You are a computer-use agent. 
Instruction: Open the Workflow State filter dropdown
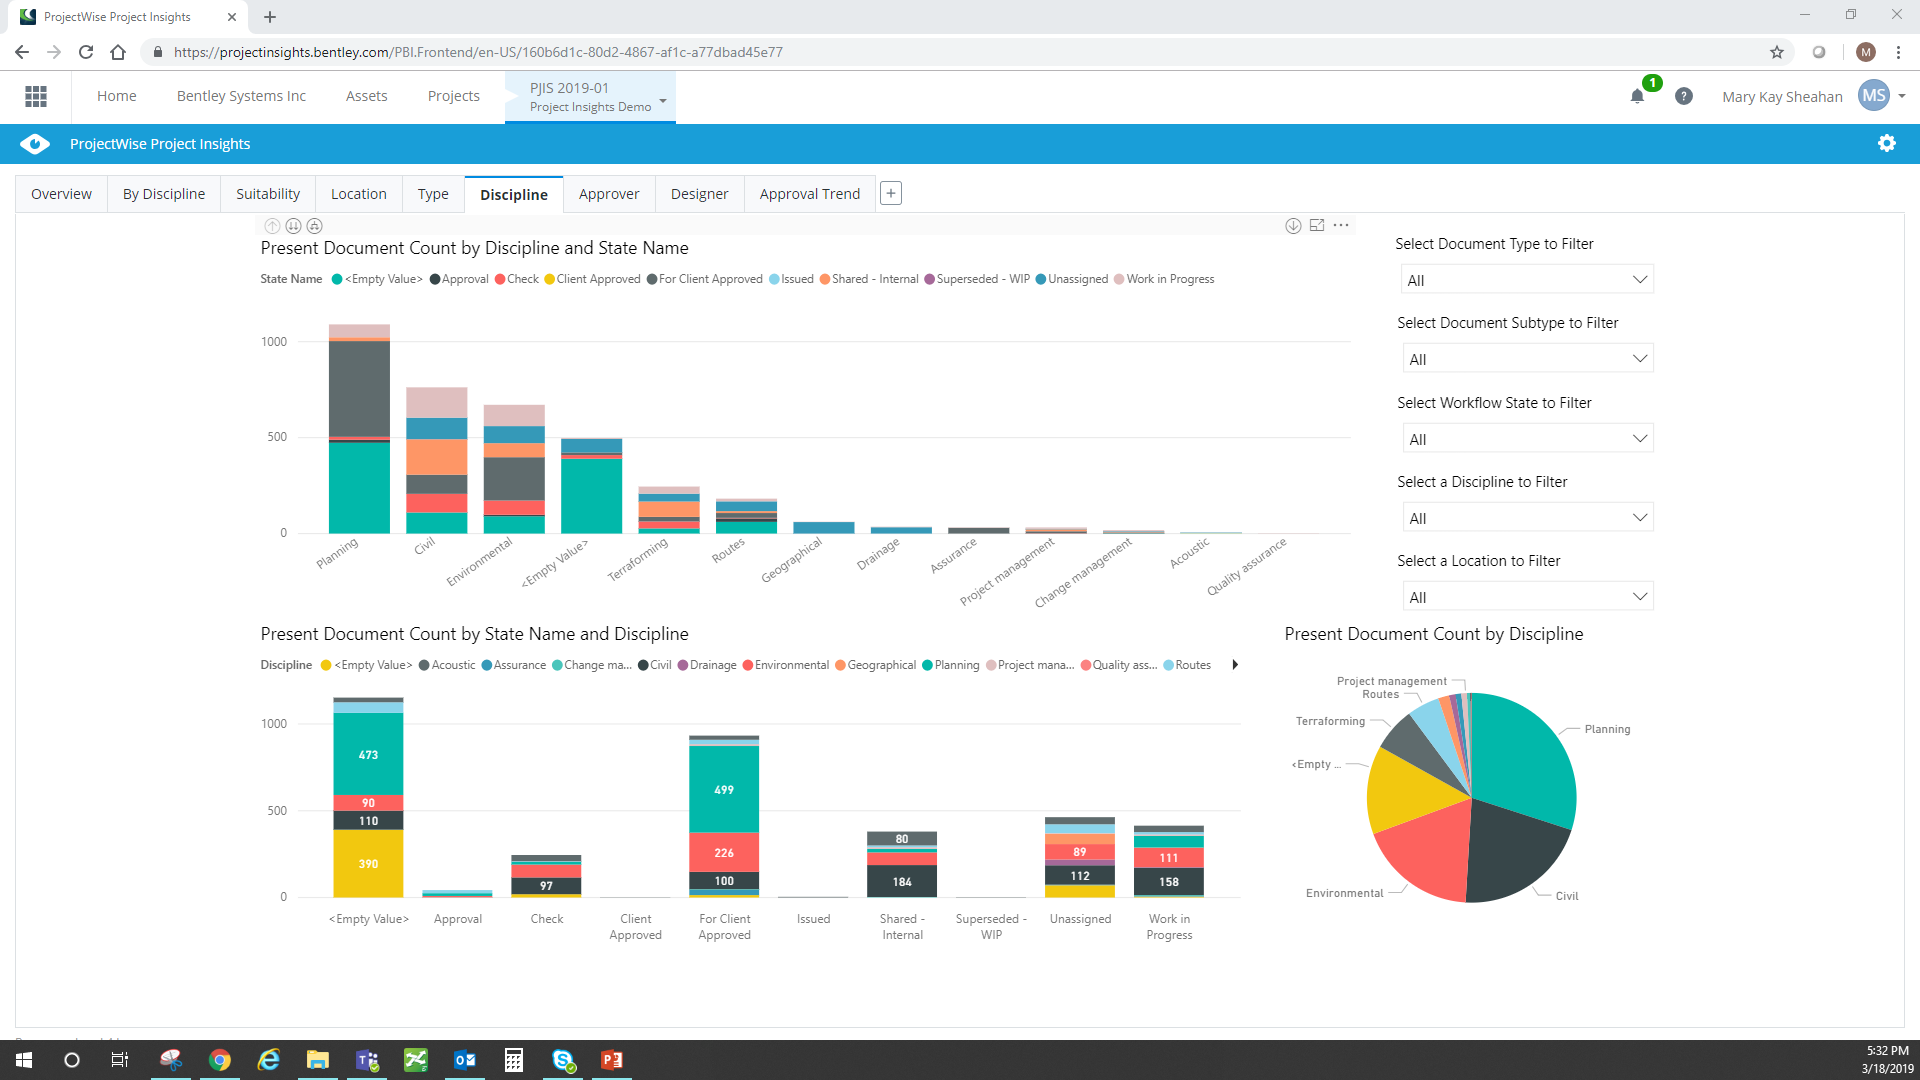pos(1527,438)
